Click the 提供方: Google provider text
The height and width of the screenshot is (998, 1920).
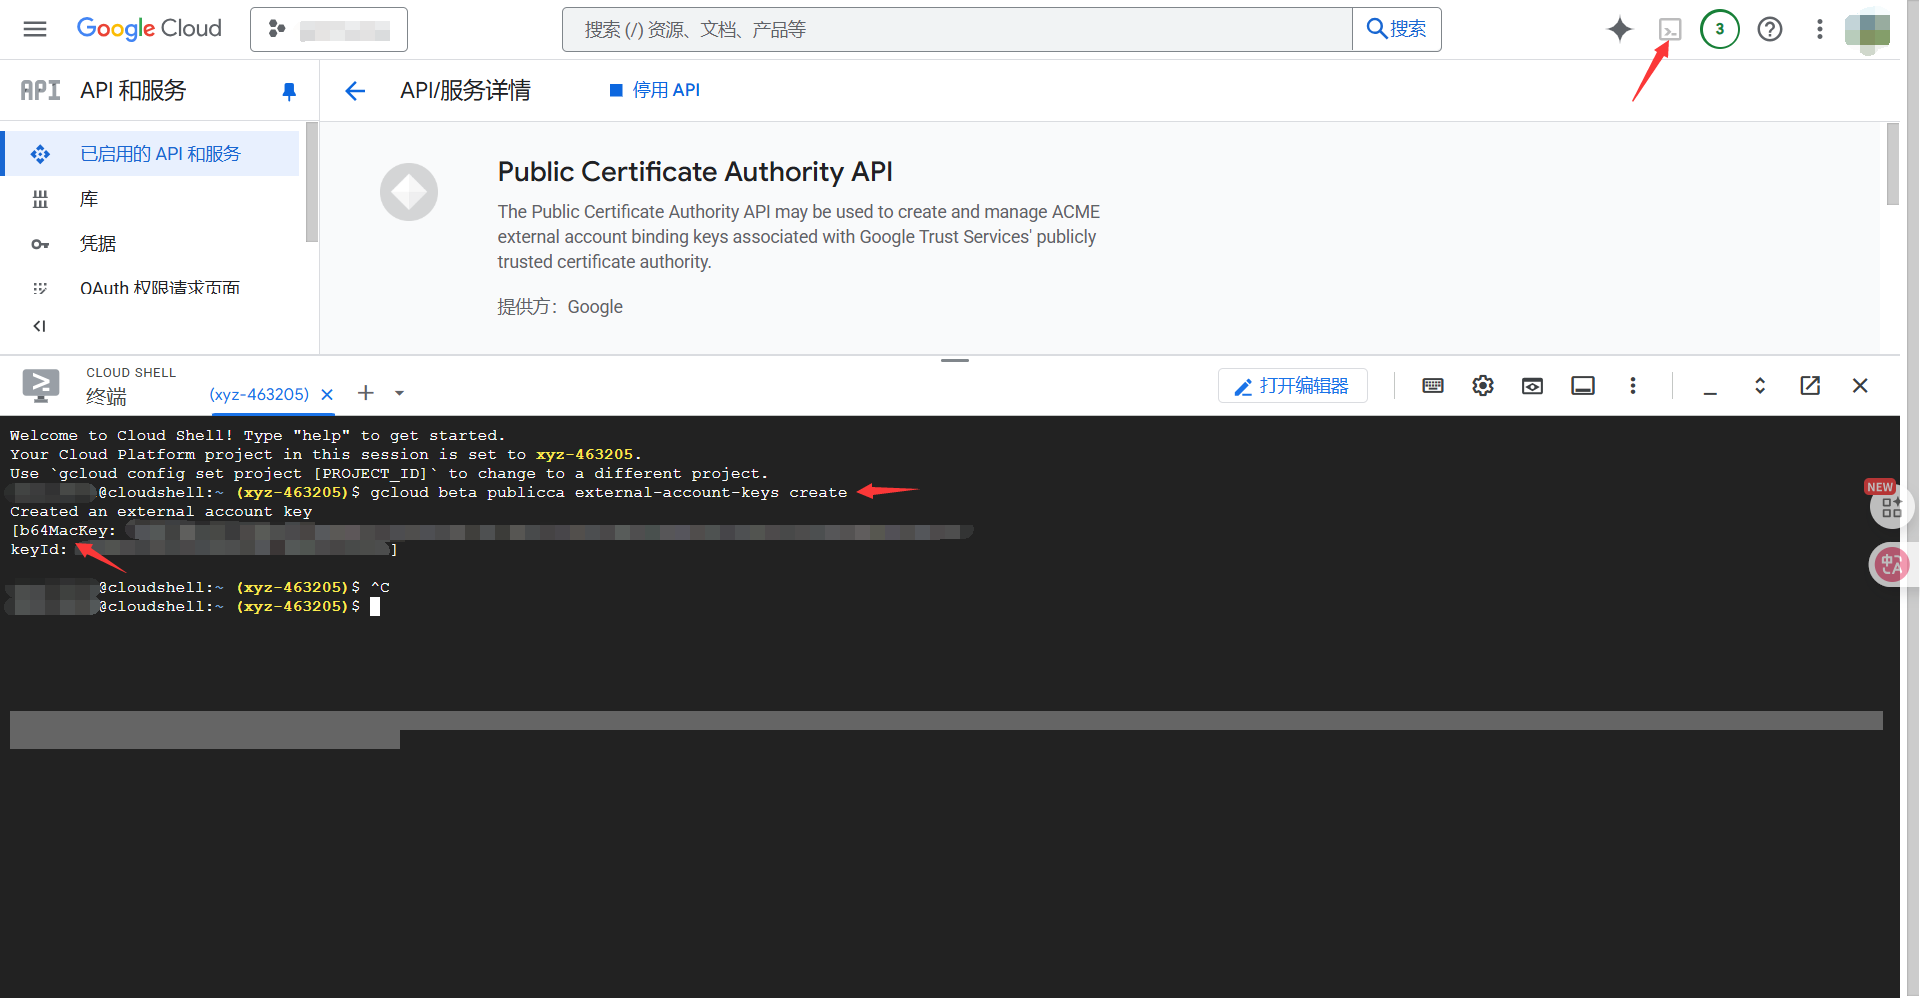(x=560, y=307)
